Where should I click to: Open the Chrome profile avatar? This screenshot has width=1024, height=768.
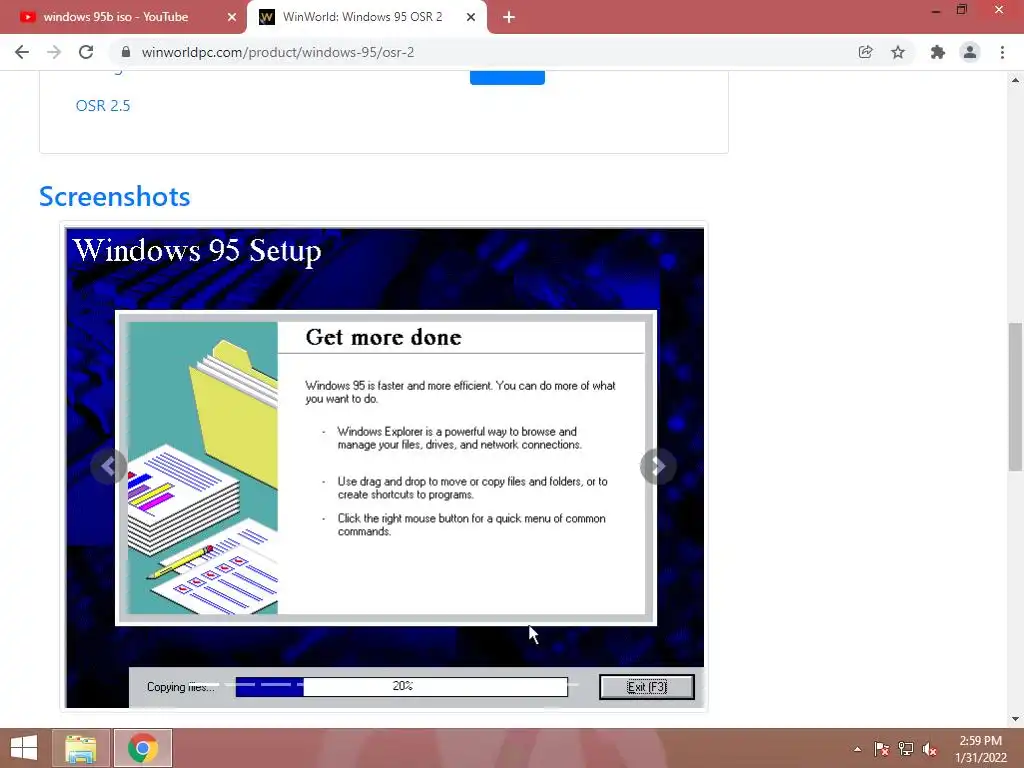970,52
